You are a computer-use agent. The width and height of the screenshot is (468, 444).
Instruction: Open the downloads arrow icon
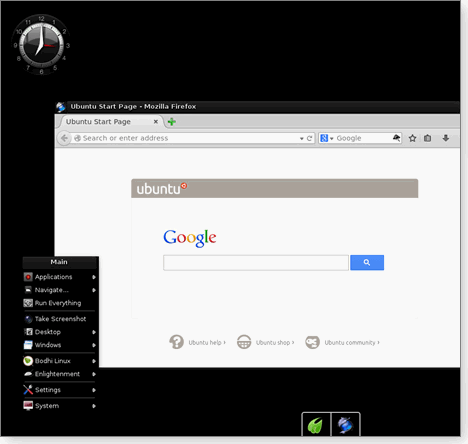point(446,138)
